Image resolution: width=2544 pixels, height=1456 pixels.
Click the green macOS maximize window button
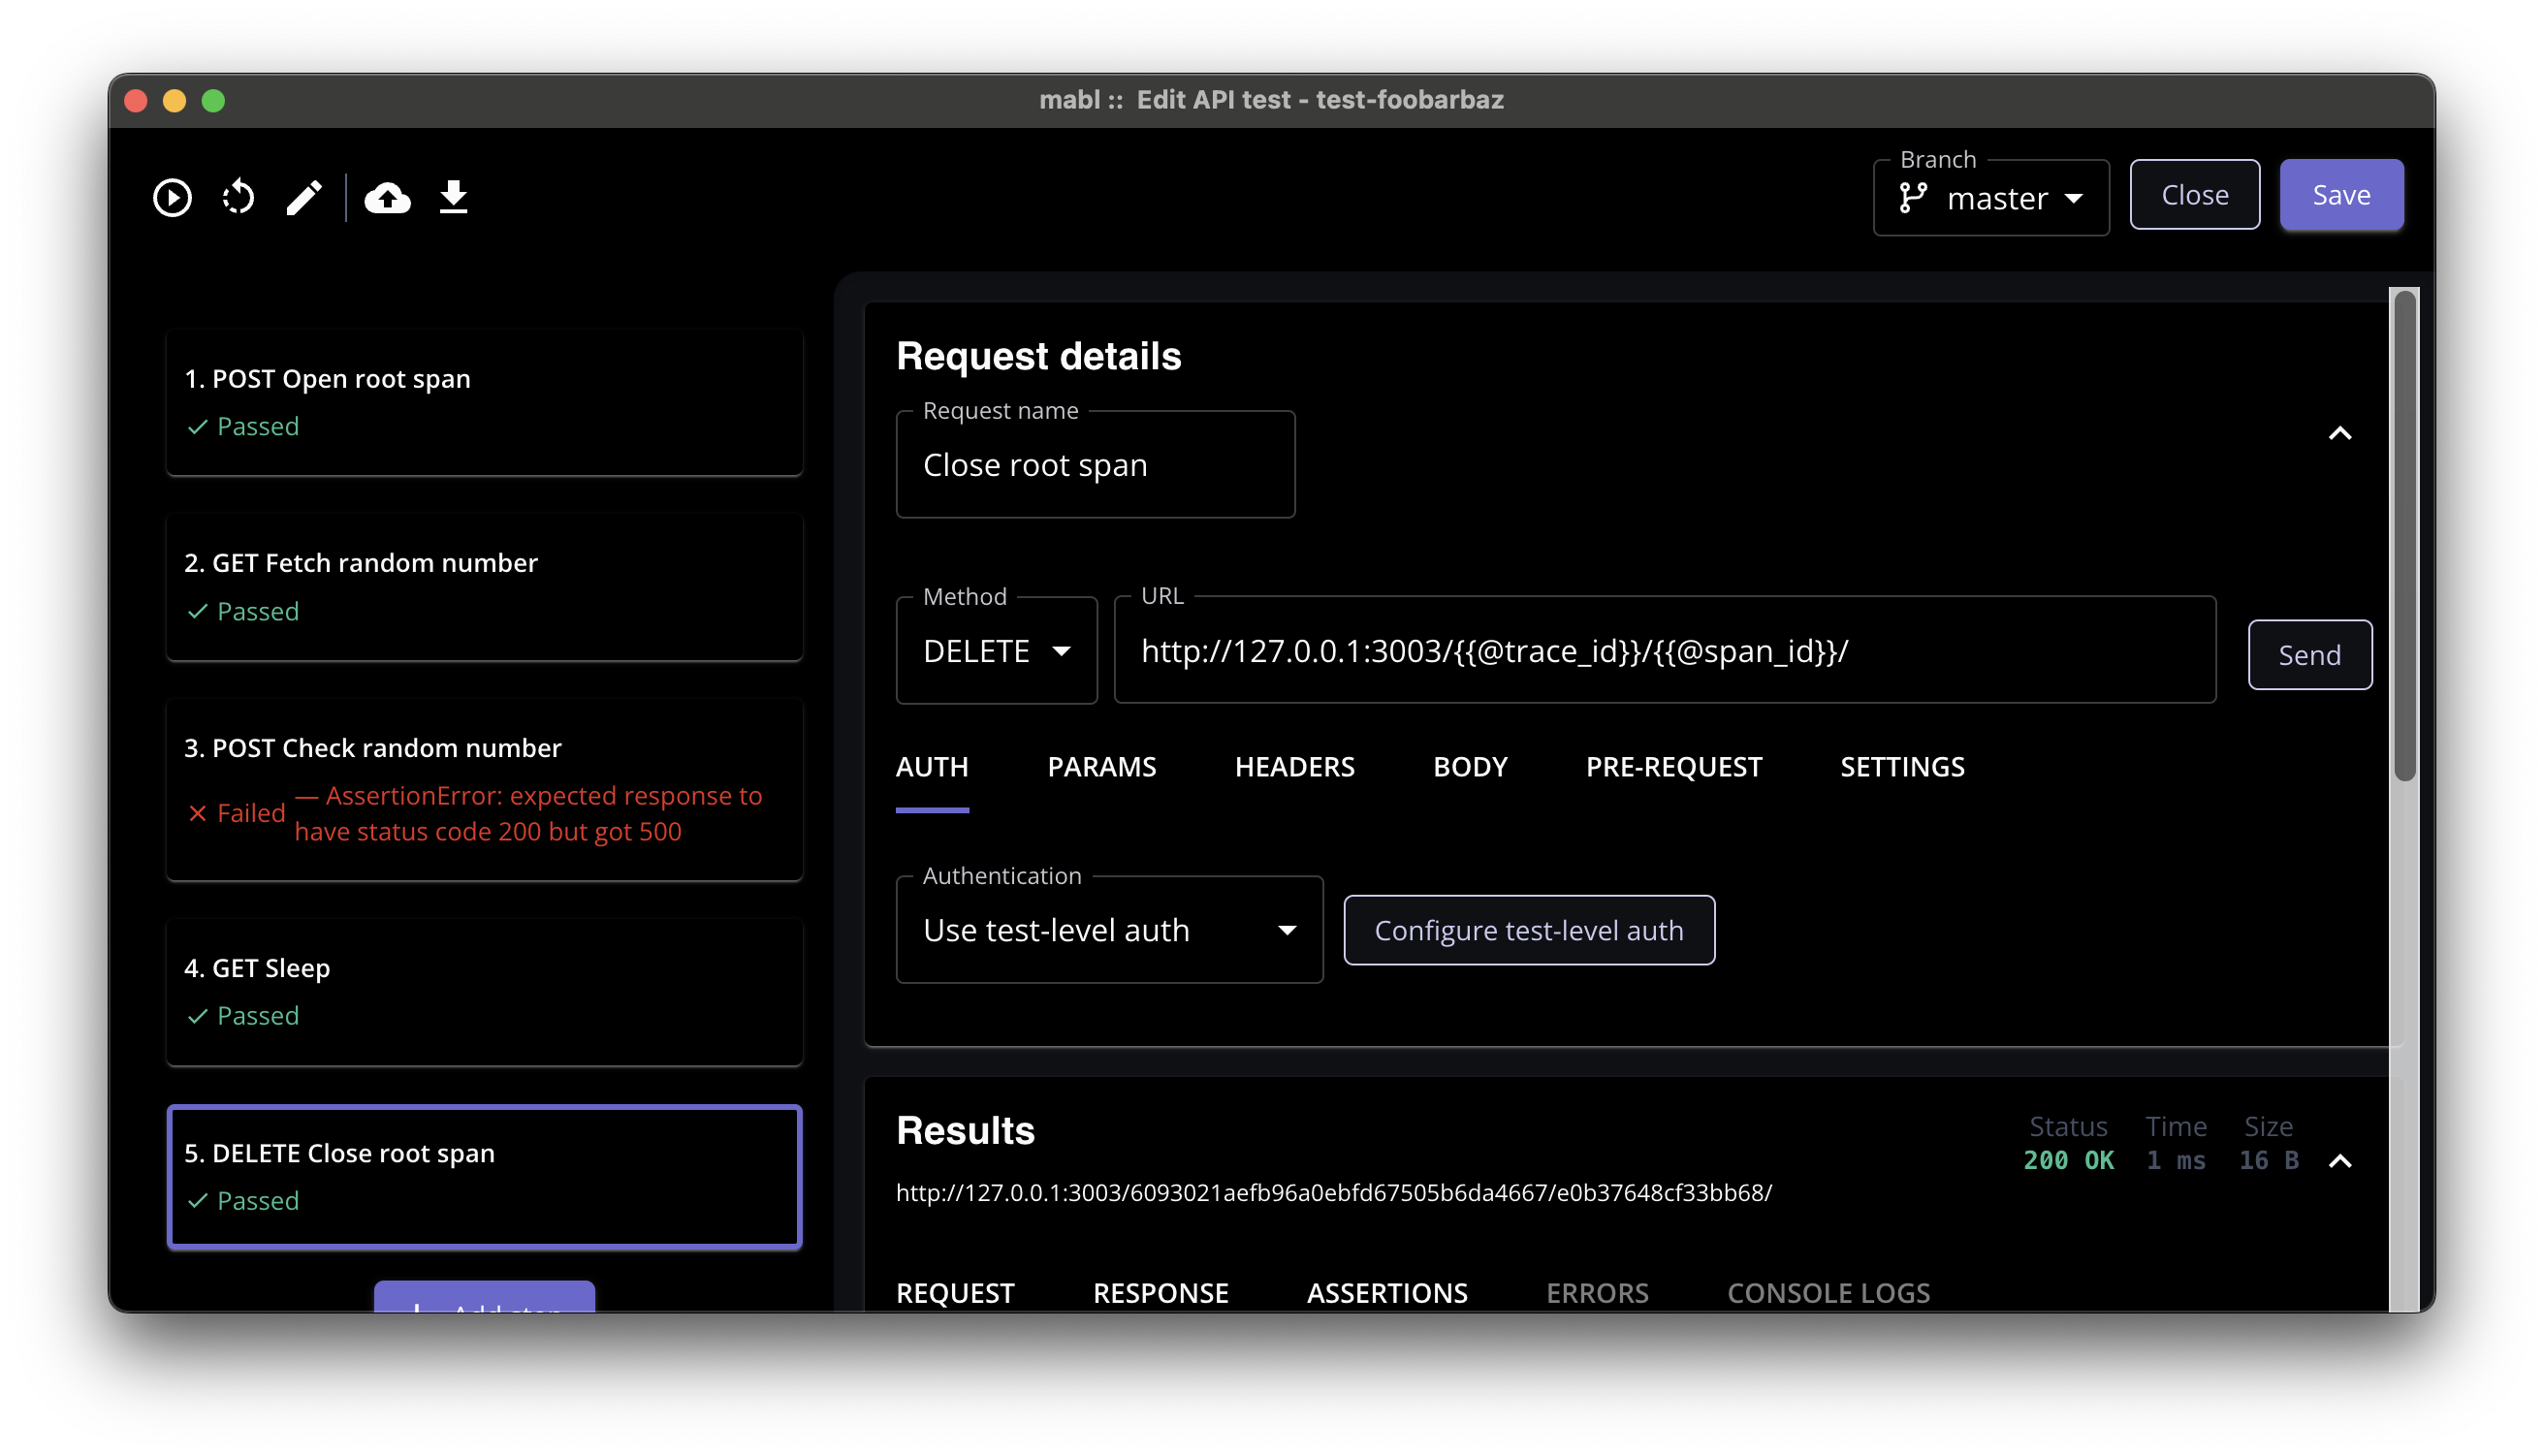coord(213,101)
